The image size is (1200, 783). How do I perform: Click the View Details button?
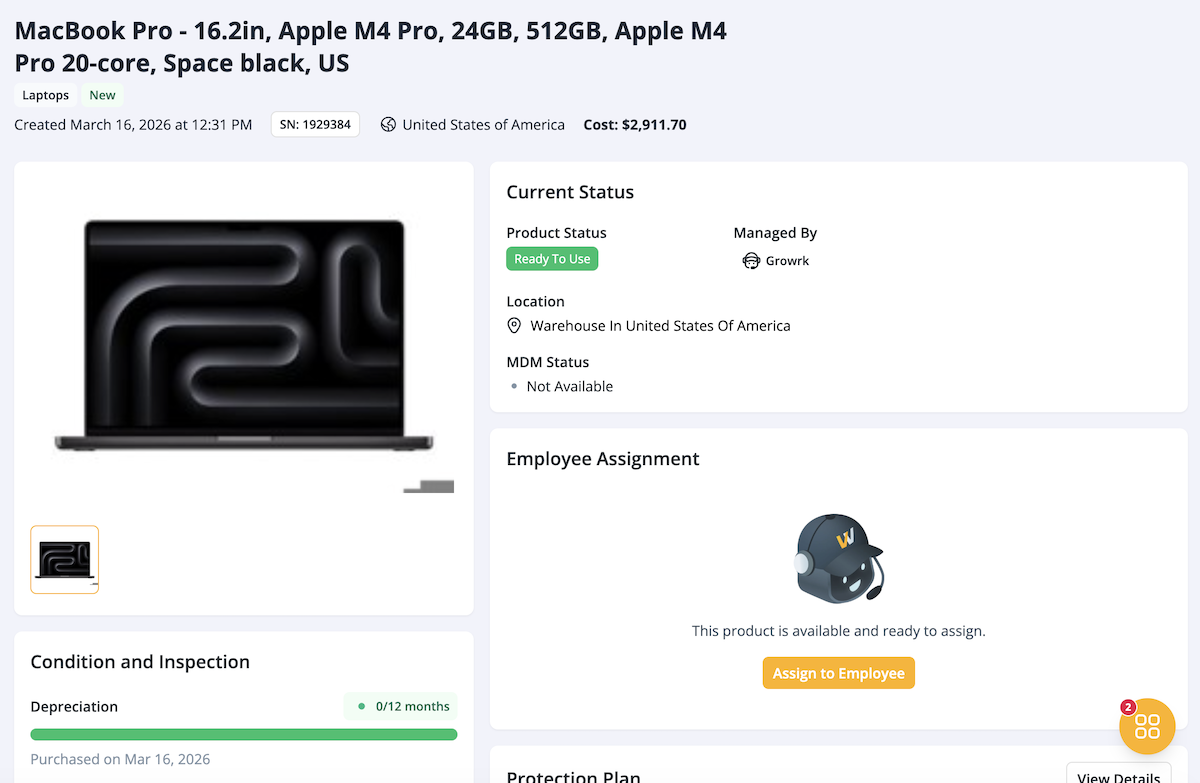tap(1119, 776)
